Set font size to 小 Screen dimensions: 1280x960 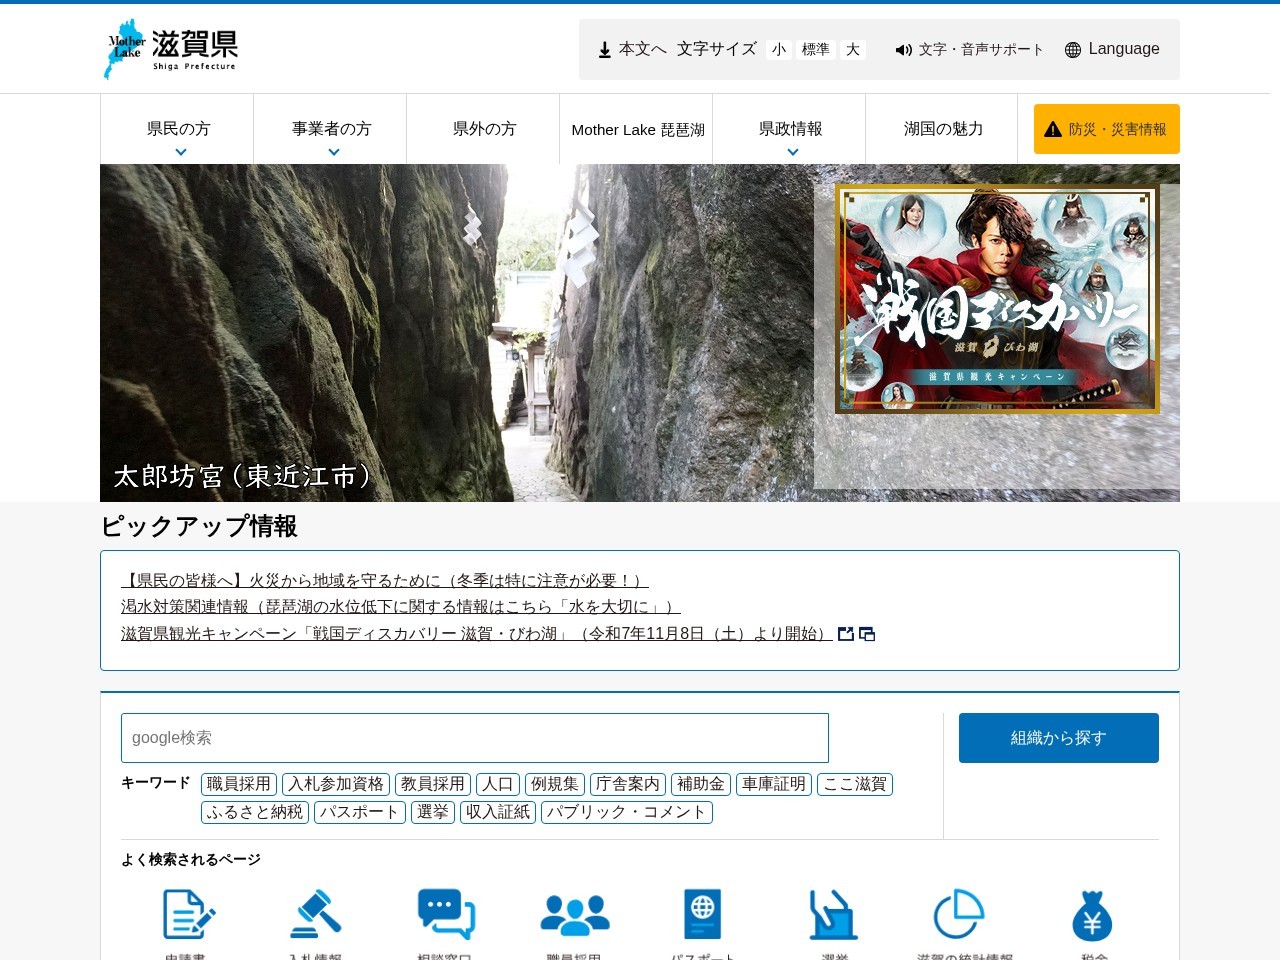pos(779,50)
